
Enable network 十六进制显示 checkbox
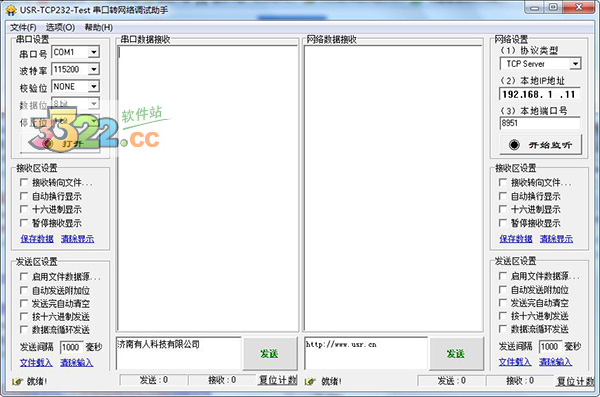pyautogui.click(x=503, y=209)
